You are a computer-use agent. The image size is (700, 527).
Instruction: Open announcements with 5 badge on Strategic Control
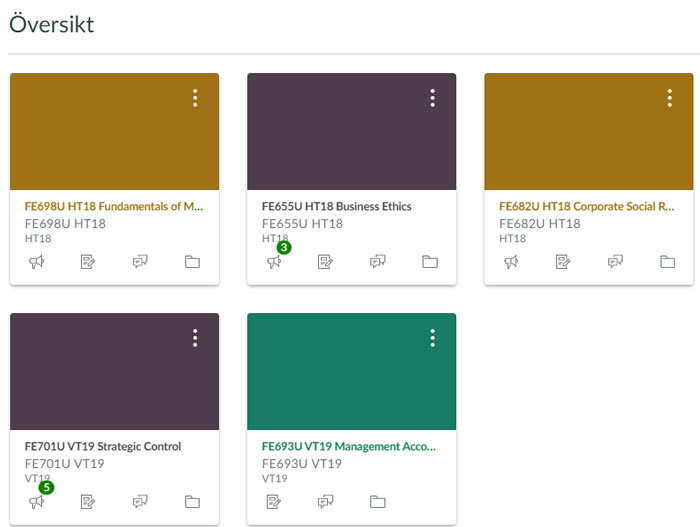click(37, 501)
